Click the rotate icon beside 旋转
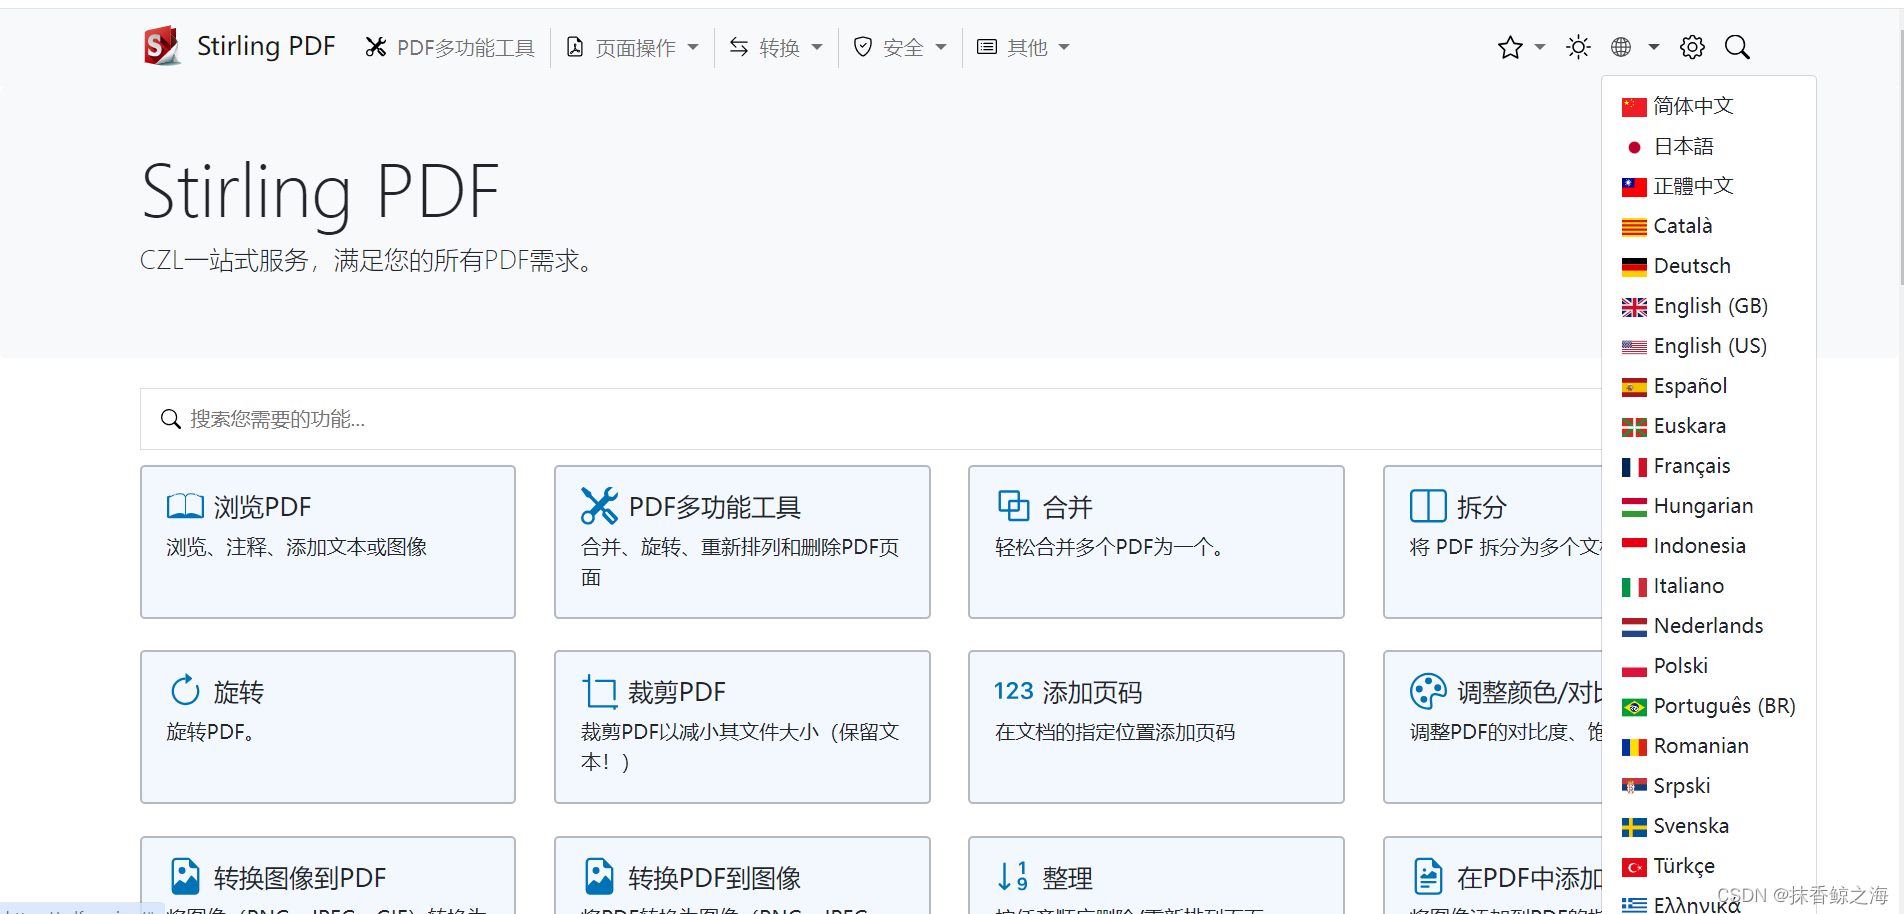1904x914 pixels. click(185, 690)
